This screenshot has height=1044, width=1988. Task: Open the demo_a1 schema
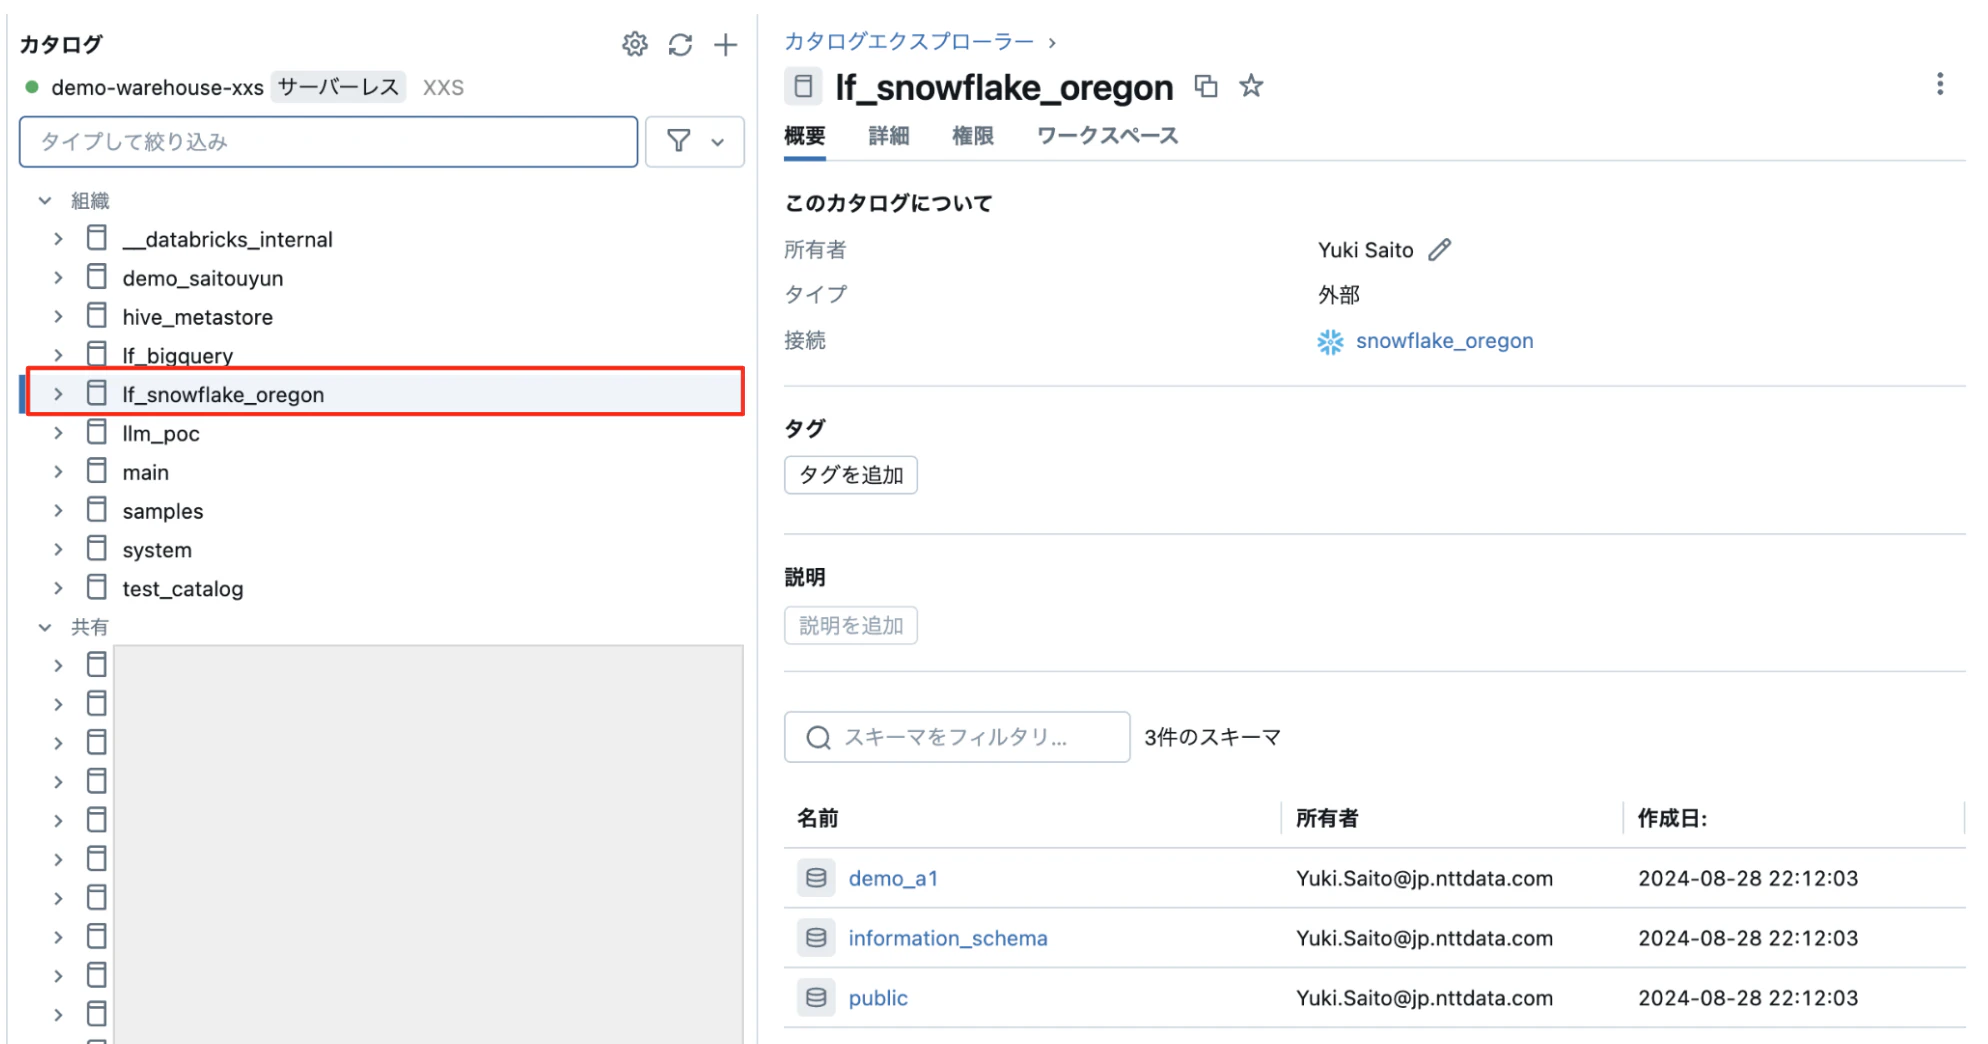tap(893, 878)
